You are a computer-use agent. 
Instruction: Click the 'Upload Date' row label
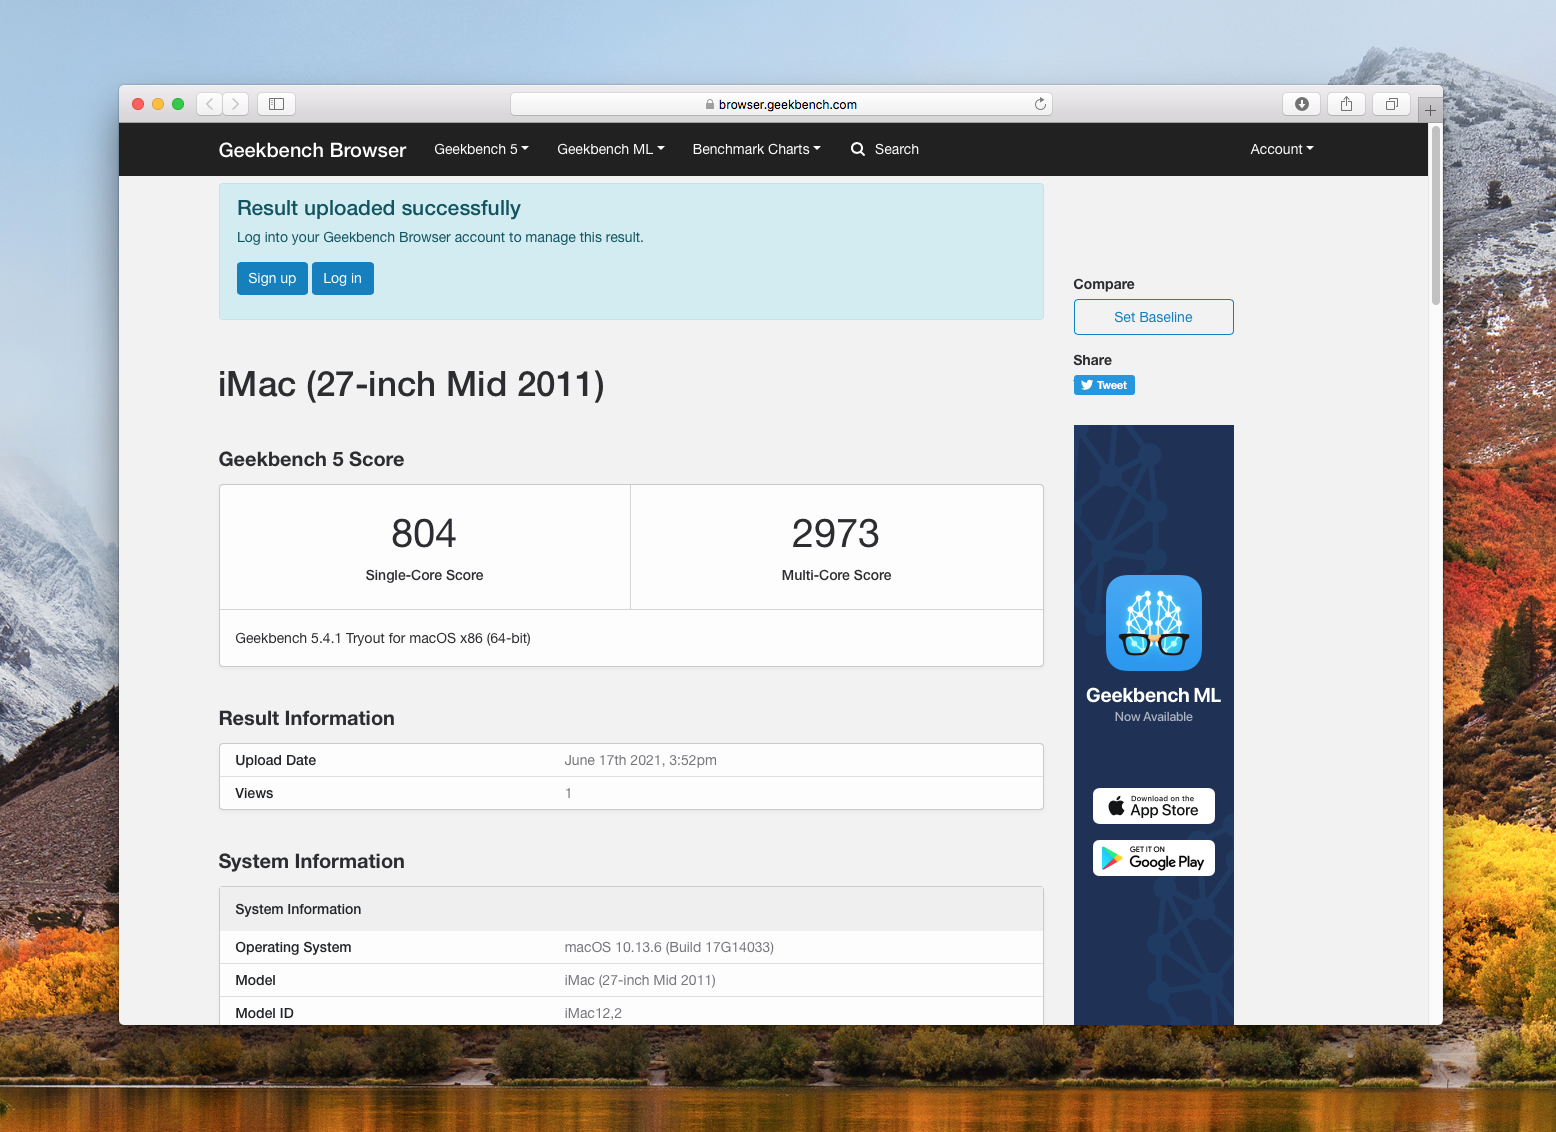pyautogui.click(x=276, y=760)
